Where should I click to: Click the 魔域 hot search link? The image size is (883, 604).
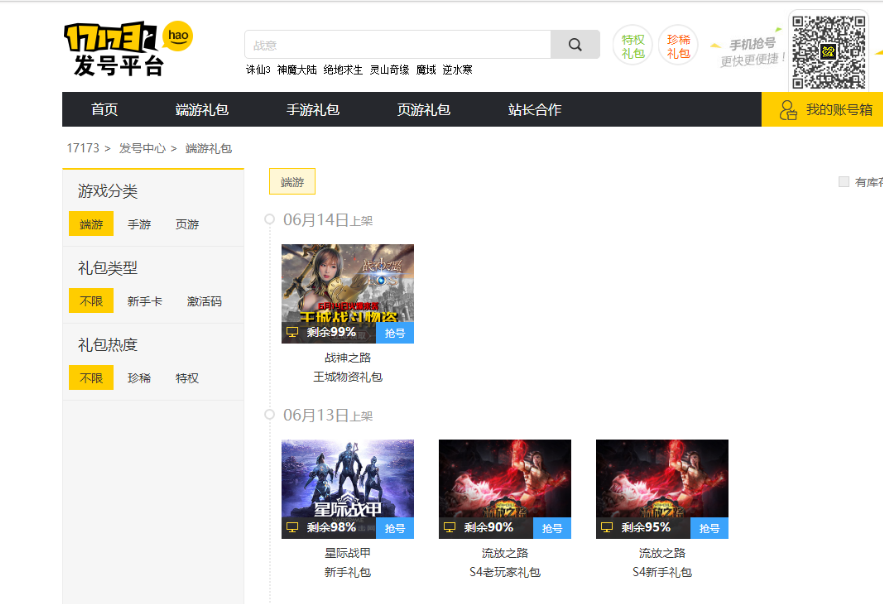click(426, 70)
